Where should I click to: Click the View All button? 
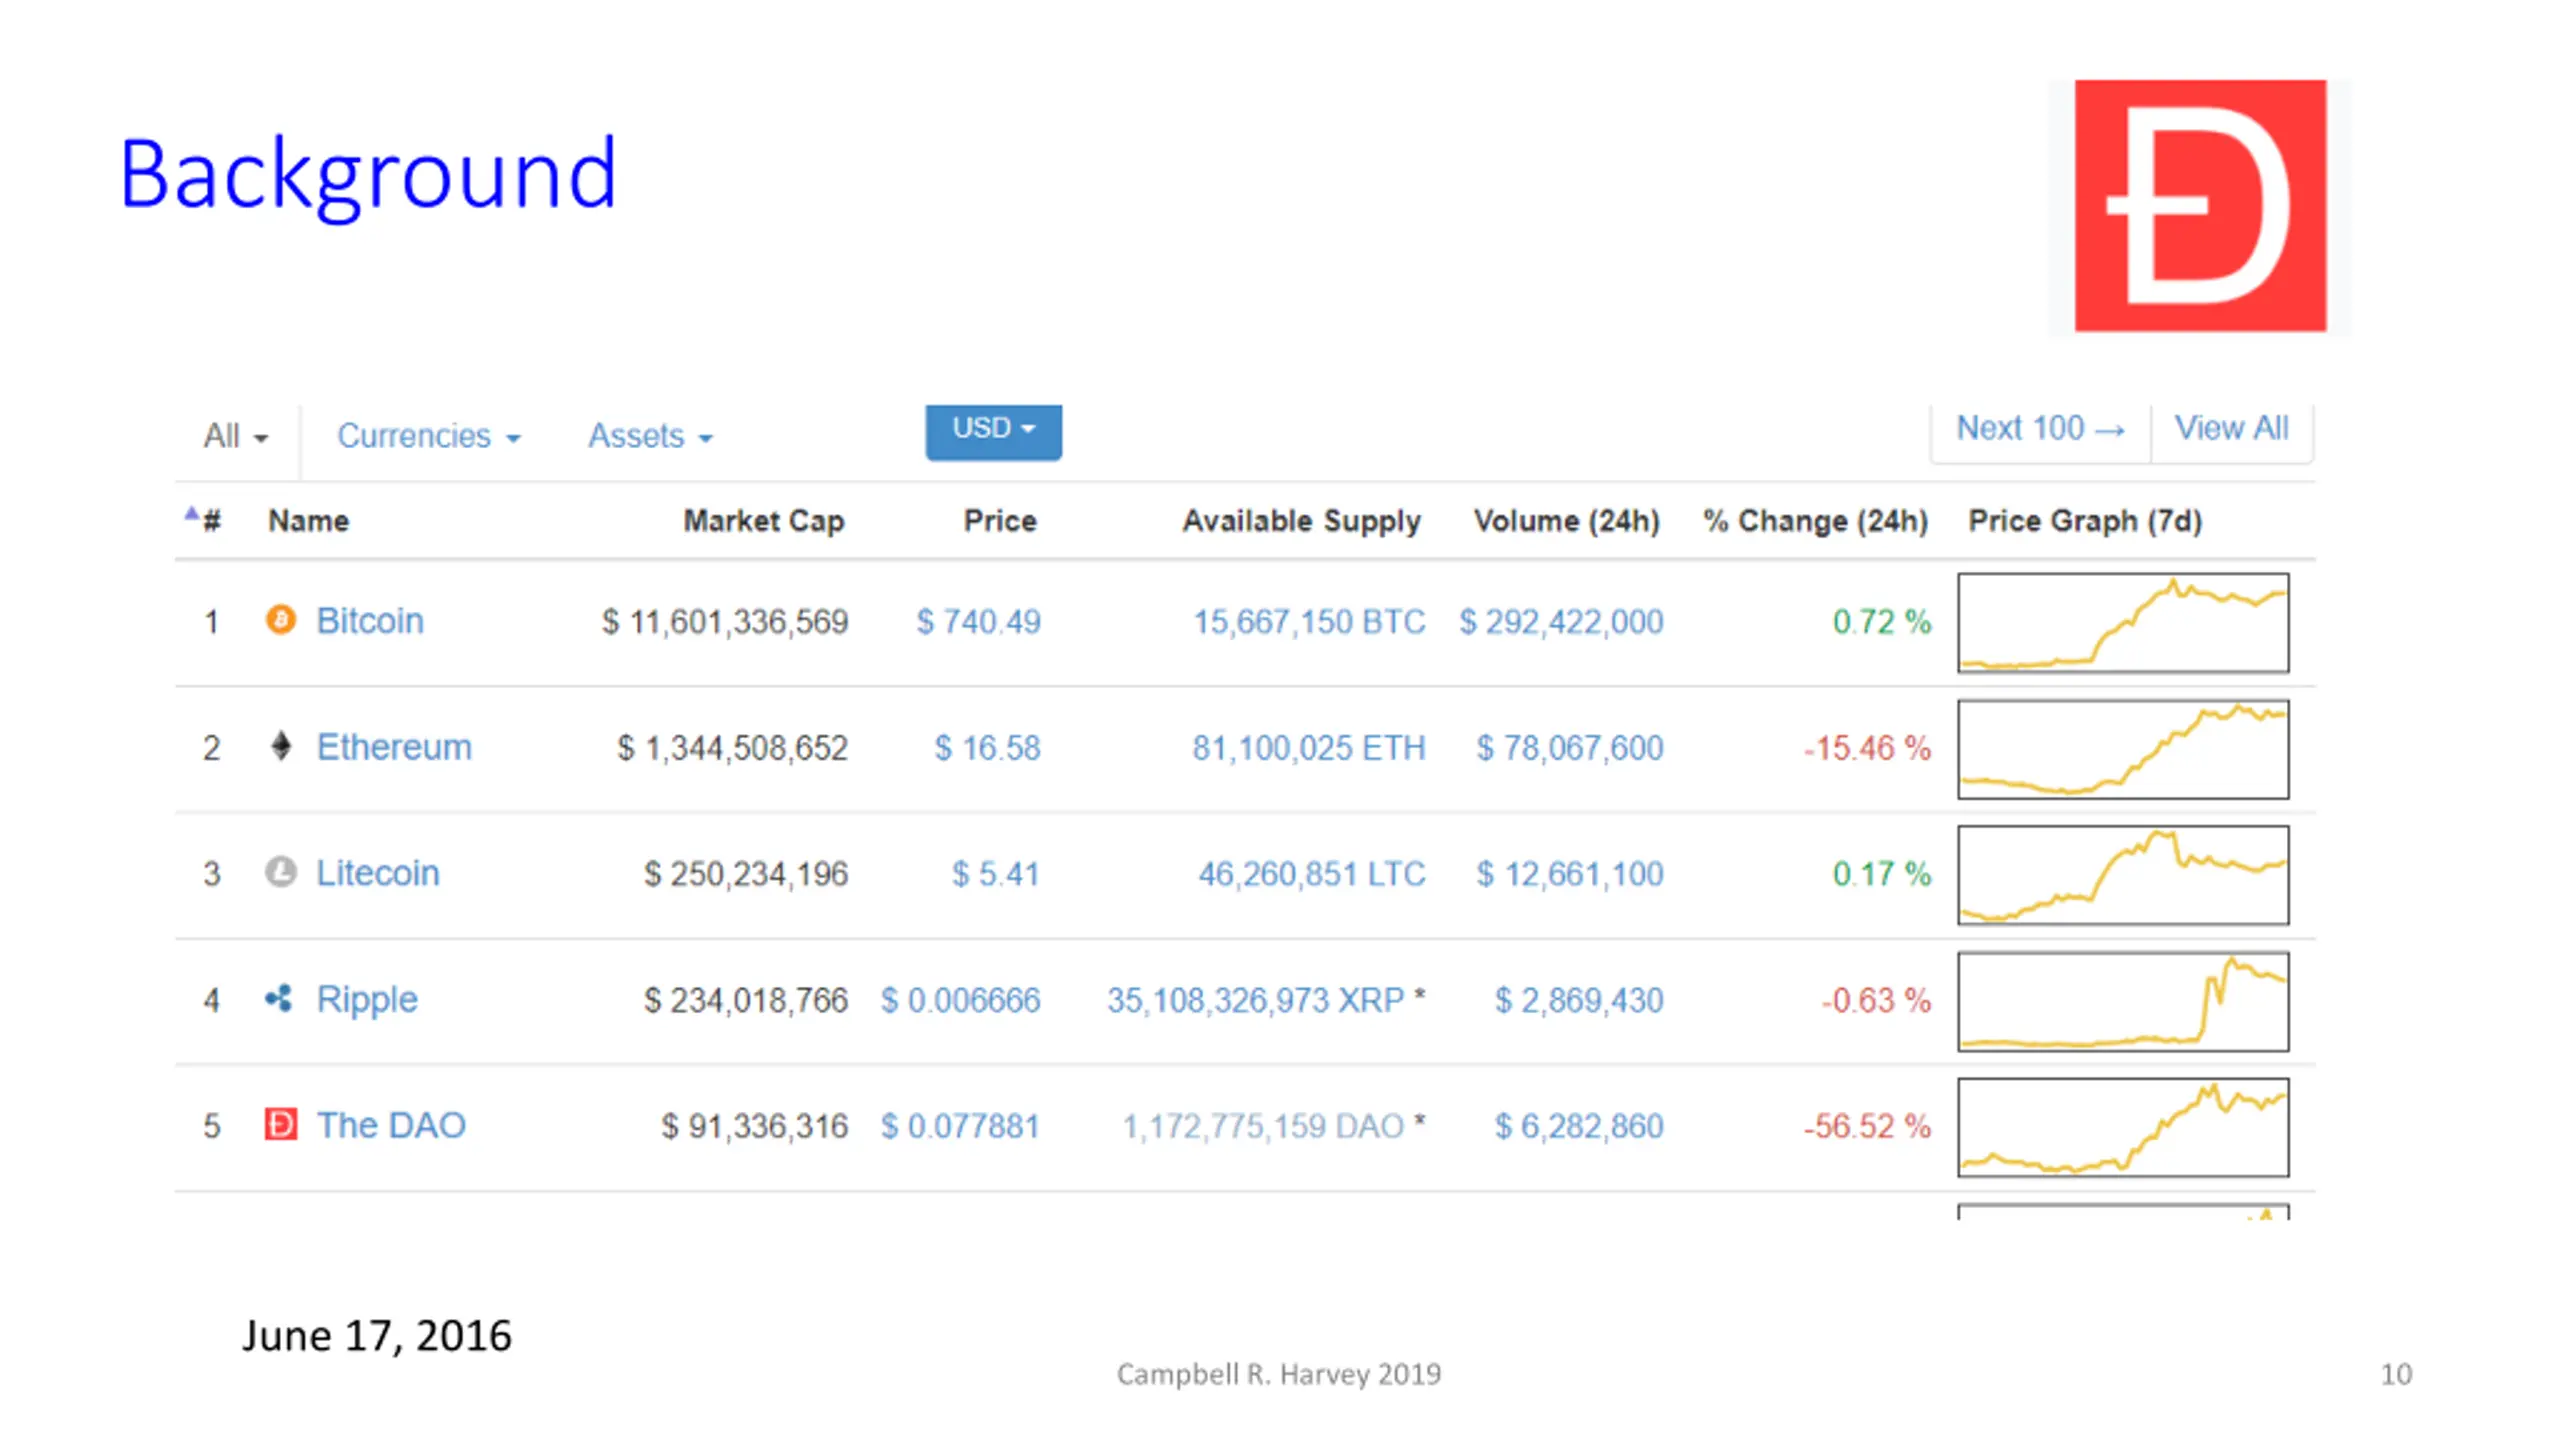2231,430
